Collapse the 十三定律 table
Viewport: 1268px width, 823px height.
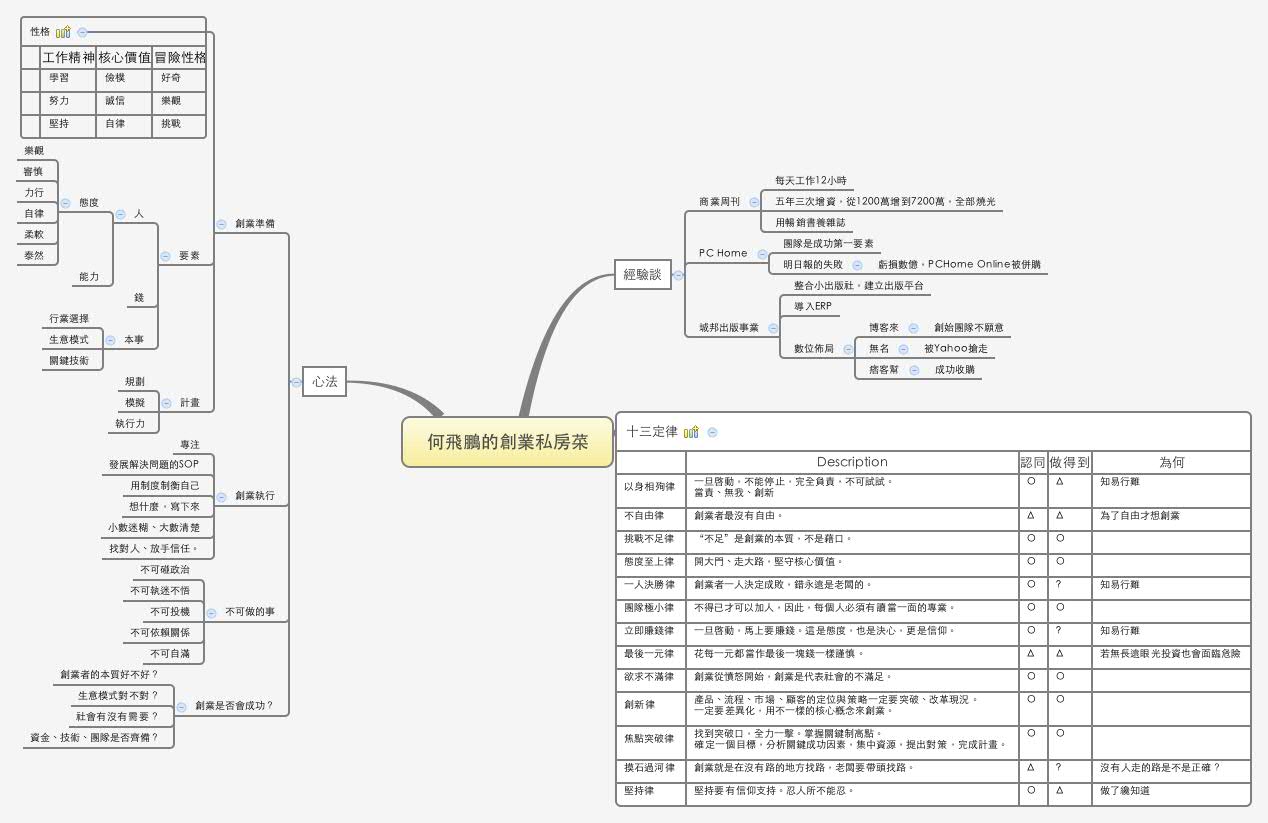(x=713, y=432)
